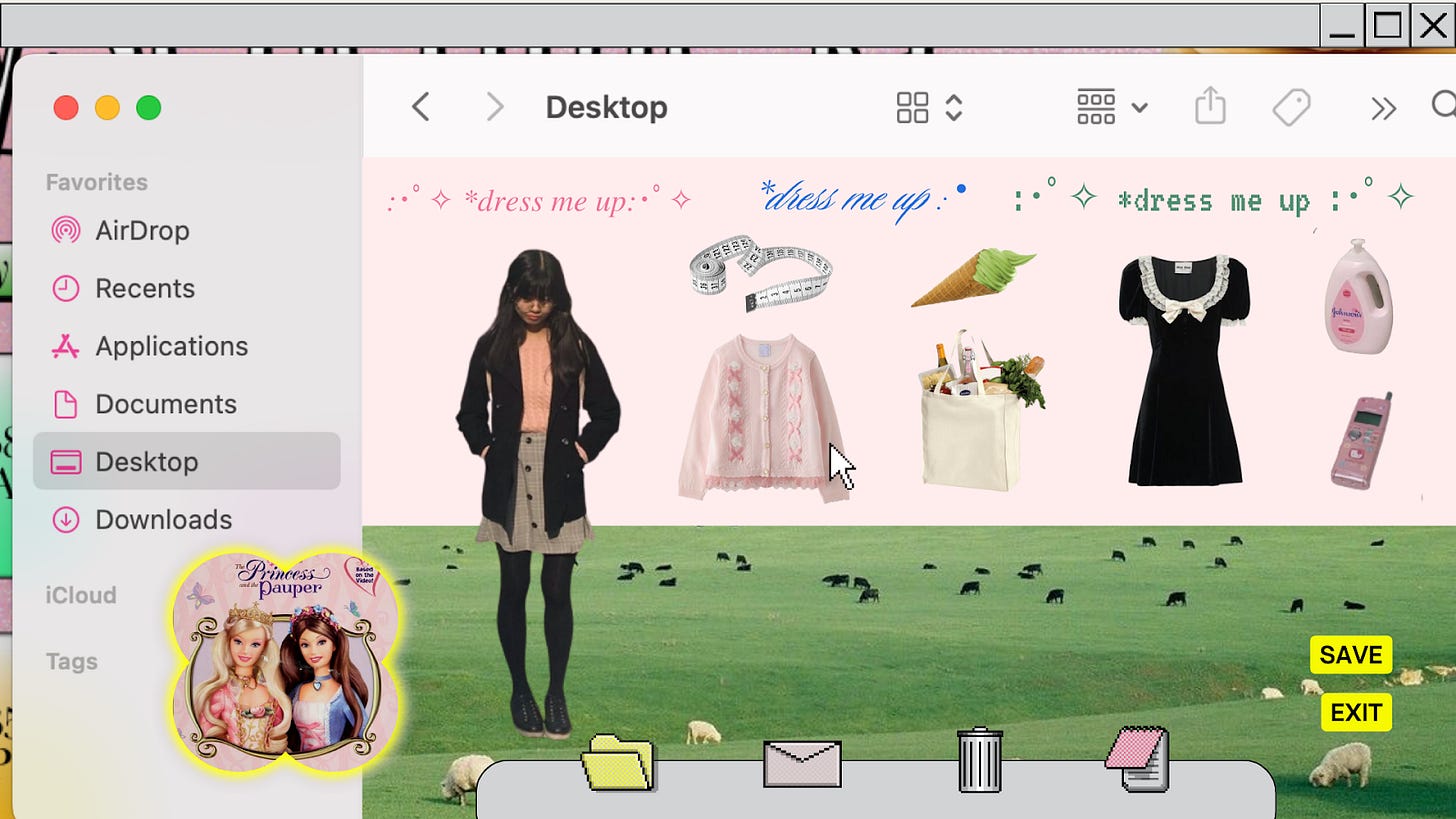The height and width of the screenshot is (819, 1456).
Task: Open the group-by options dropdown
Action: click(x=1112, y=107)
